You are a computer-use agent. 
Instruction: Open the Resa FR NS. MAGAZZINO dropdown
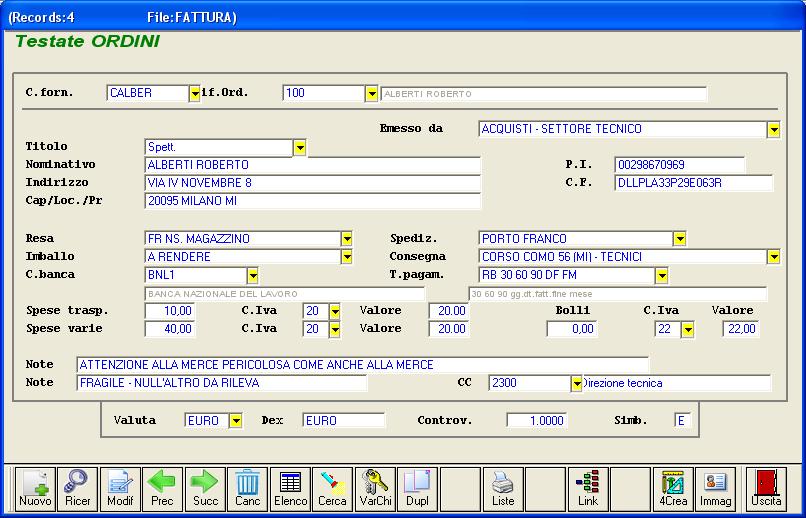pyautogui.click(x=347, y=239)
